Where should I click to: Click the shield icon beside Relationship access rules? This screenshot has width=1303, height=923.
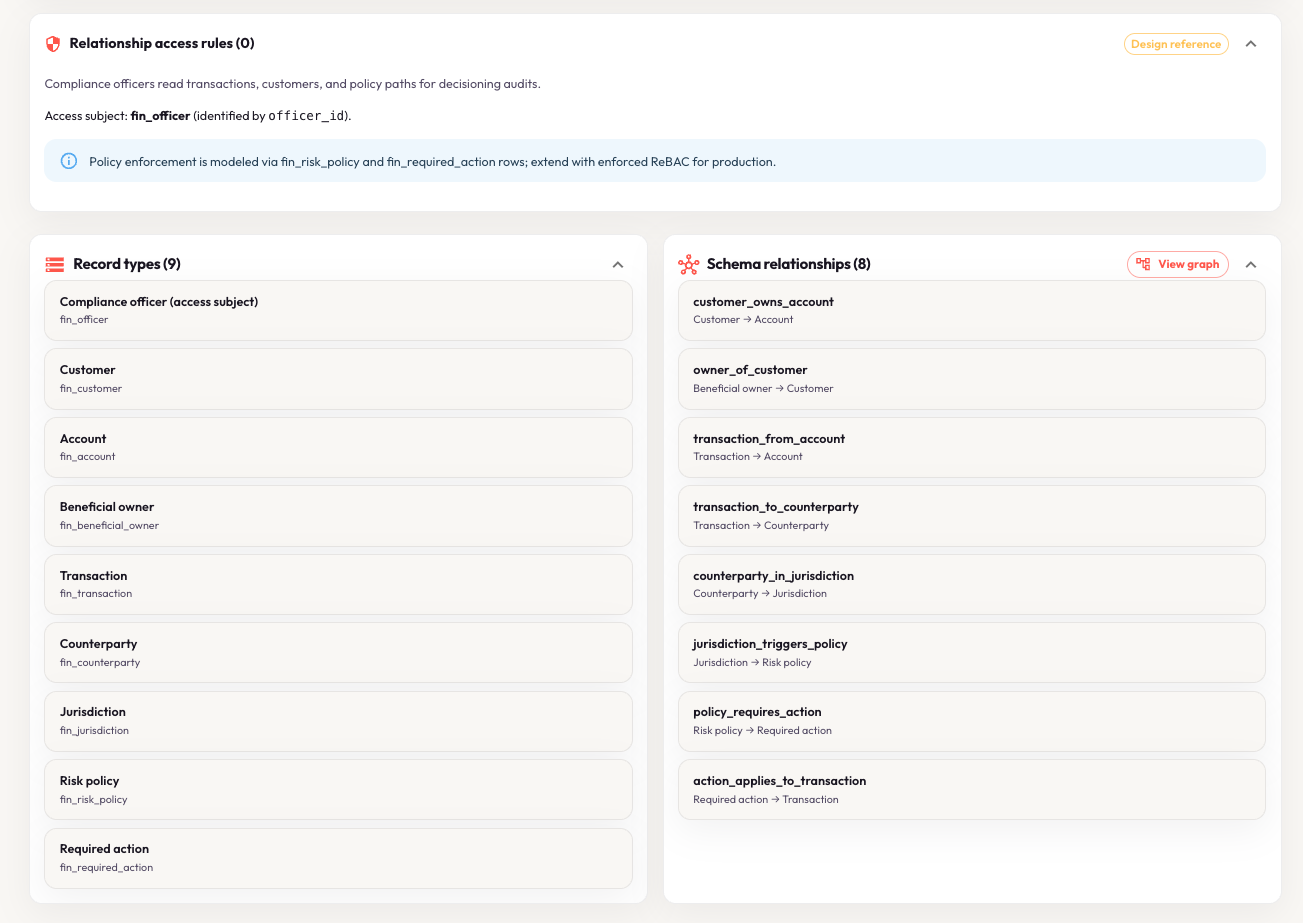pyautogui.click(x=53, y=44)
